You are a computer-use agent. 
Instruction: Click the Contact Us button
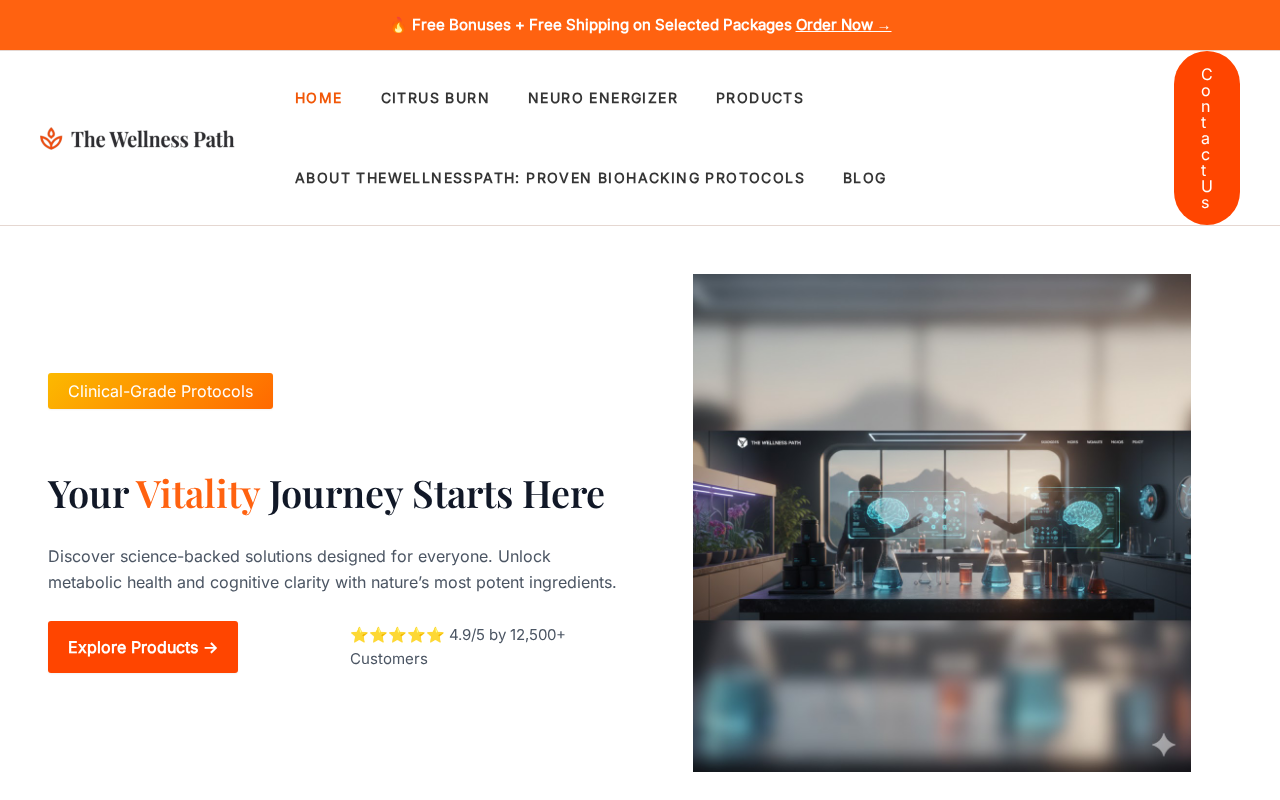click(1207, 138)
